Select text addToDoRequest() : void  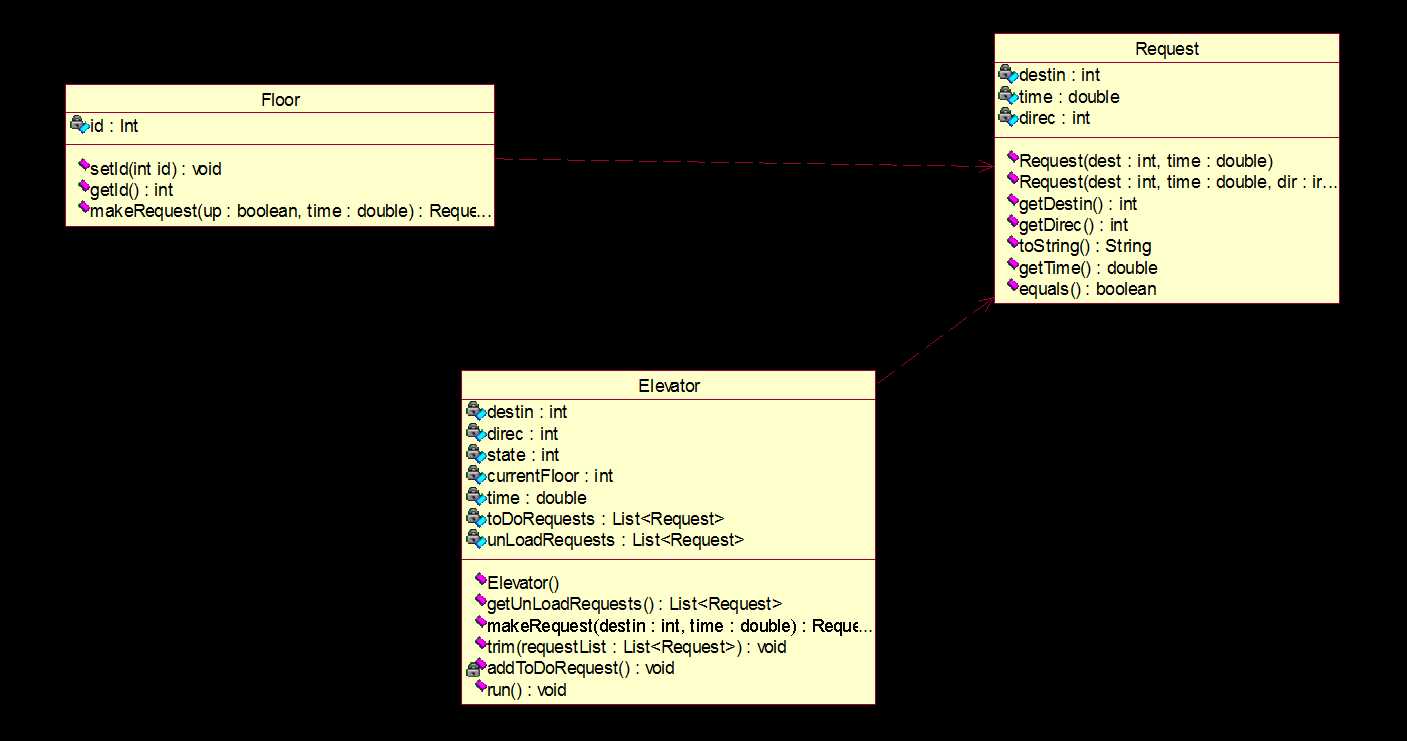581,667
